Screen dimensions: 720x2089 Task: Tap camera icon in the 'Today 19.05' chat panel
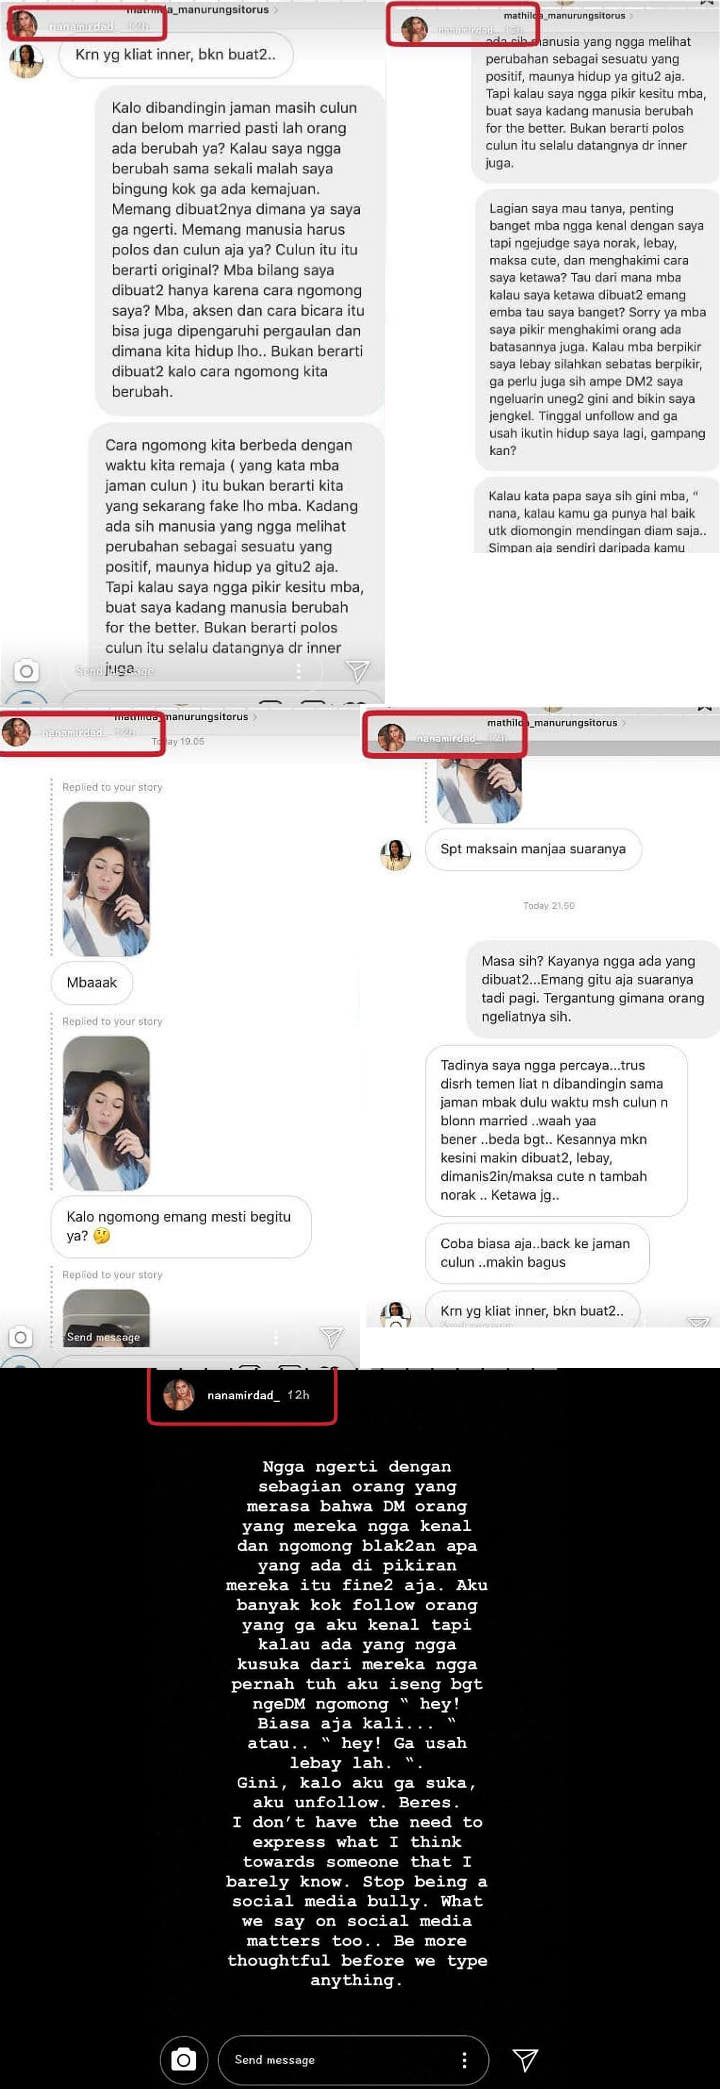pyautogui.click(x=20, y=1337)
